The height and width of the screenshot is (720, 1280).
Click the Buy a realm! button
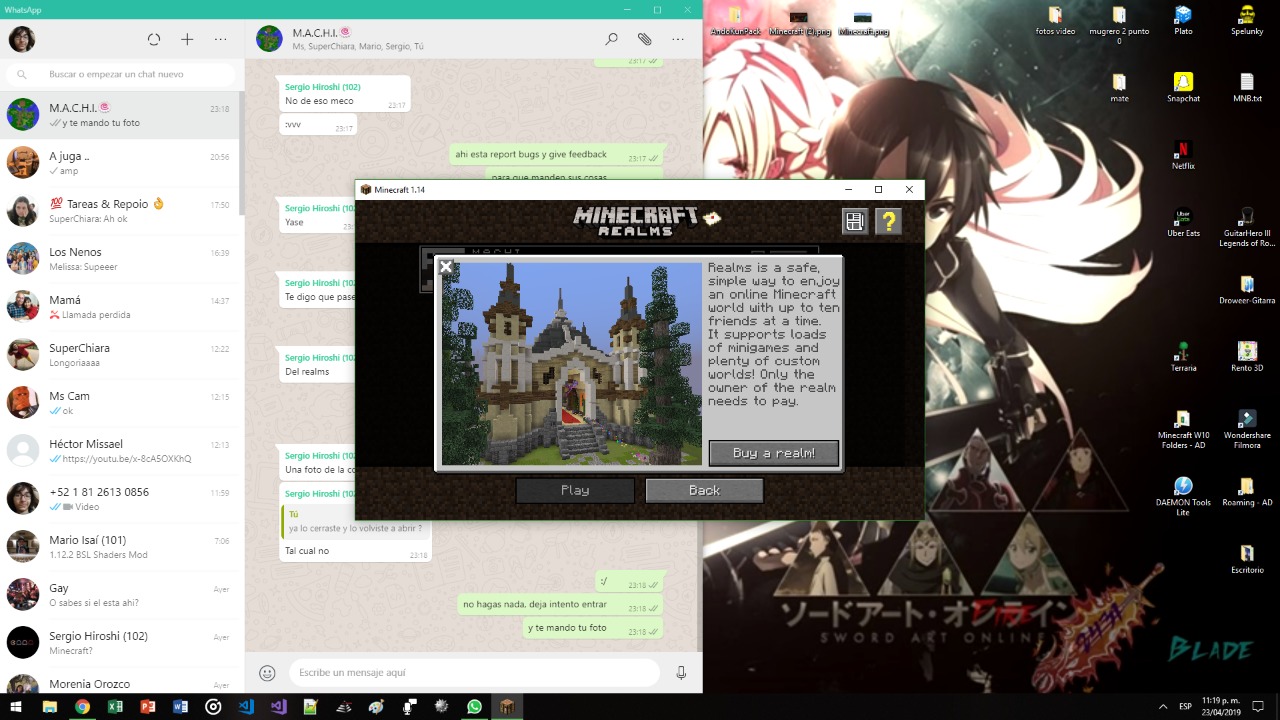click(773, 453)
